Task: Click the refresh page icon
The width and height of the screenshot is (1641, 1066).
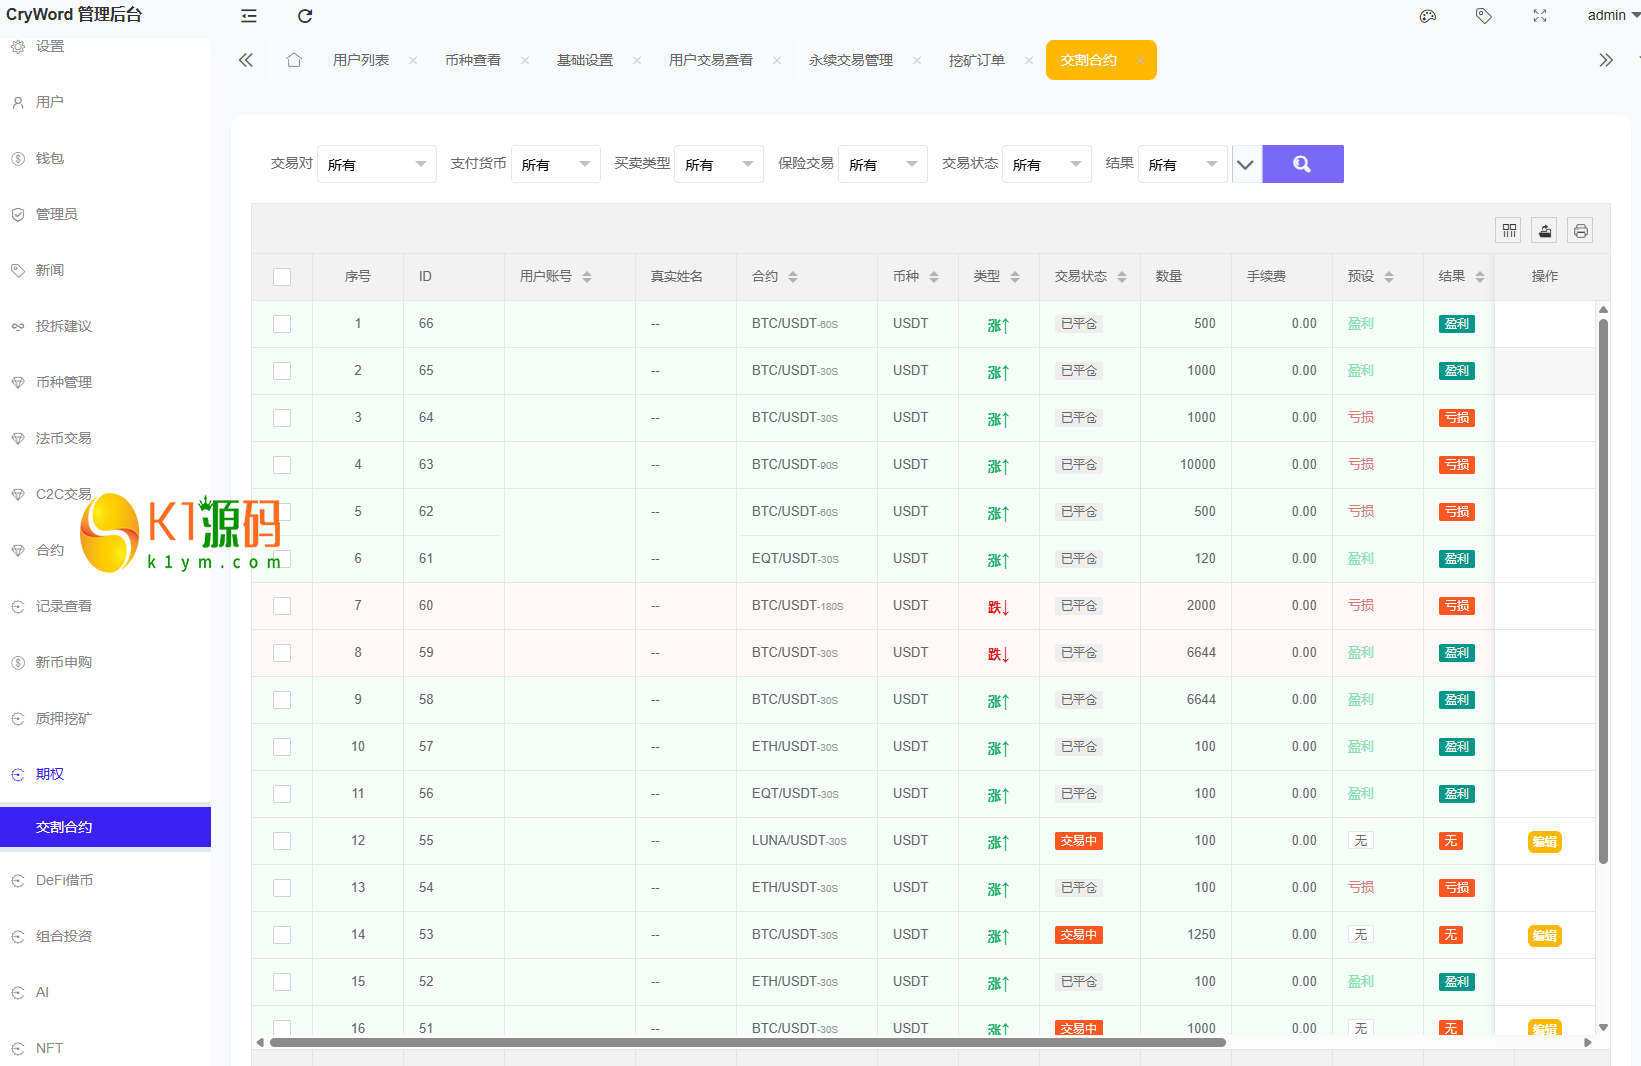Action: tap(305, 16)
